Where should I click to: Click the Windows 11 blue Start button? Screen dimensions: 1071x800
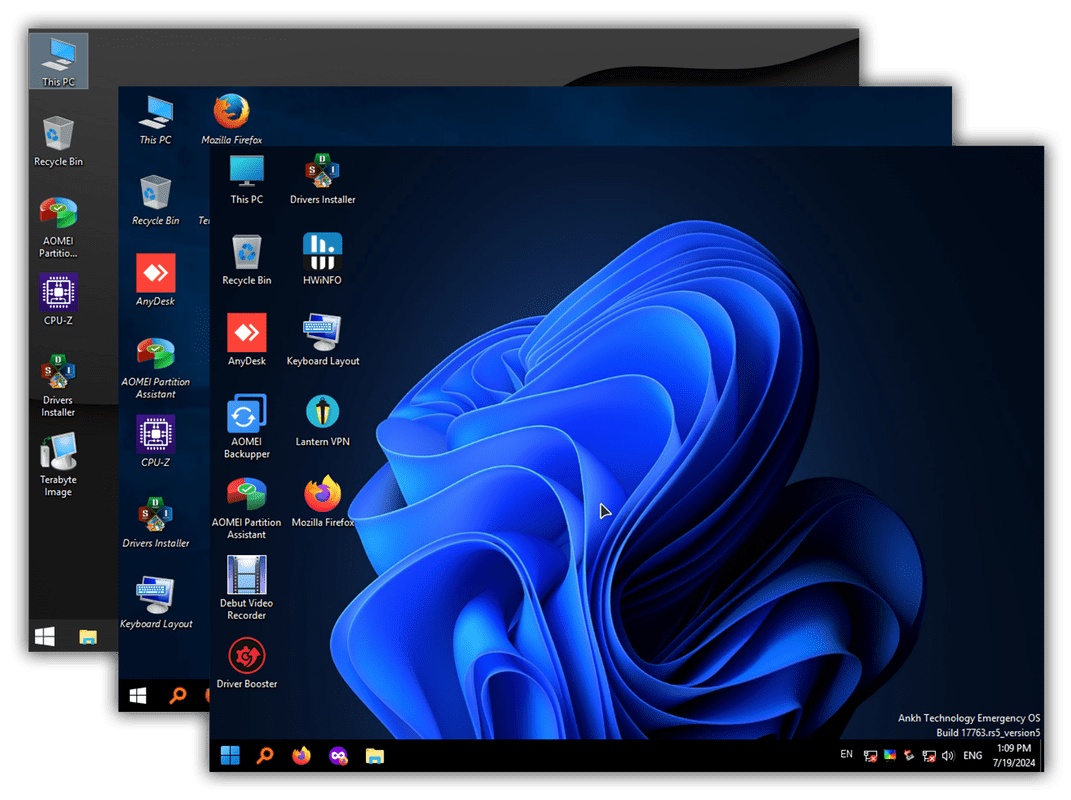230,756
